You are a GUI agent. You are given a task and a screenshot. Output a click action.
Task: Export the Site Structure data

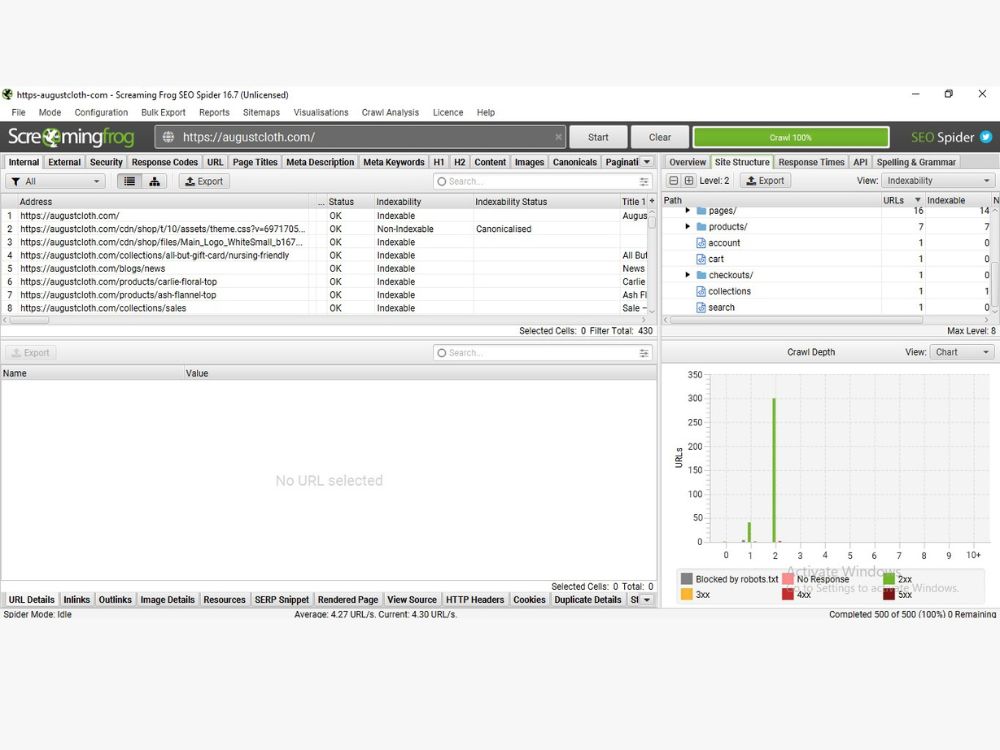pos(765,180)
